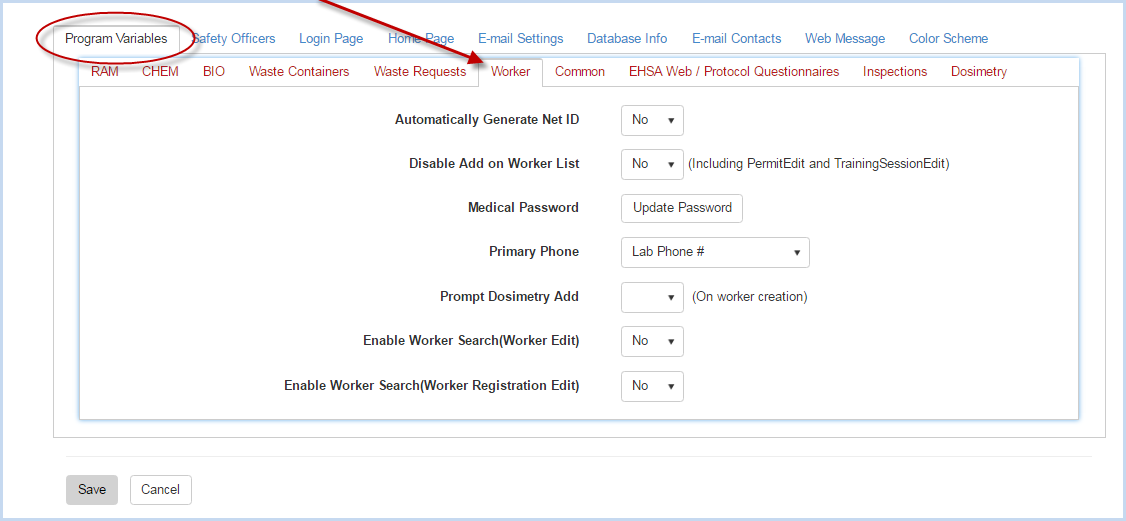Image resolution: width=1126 pixels, height=521 pixels.
Task: Expand the Prompt Dosimetry Add dropdown
Action: [652, 297]
